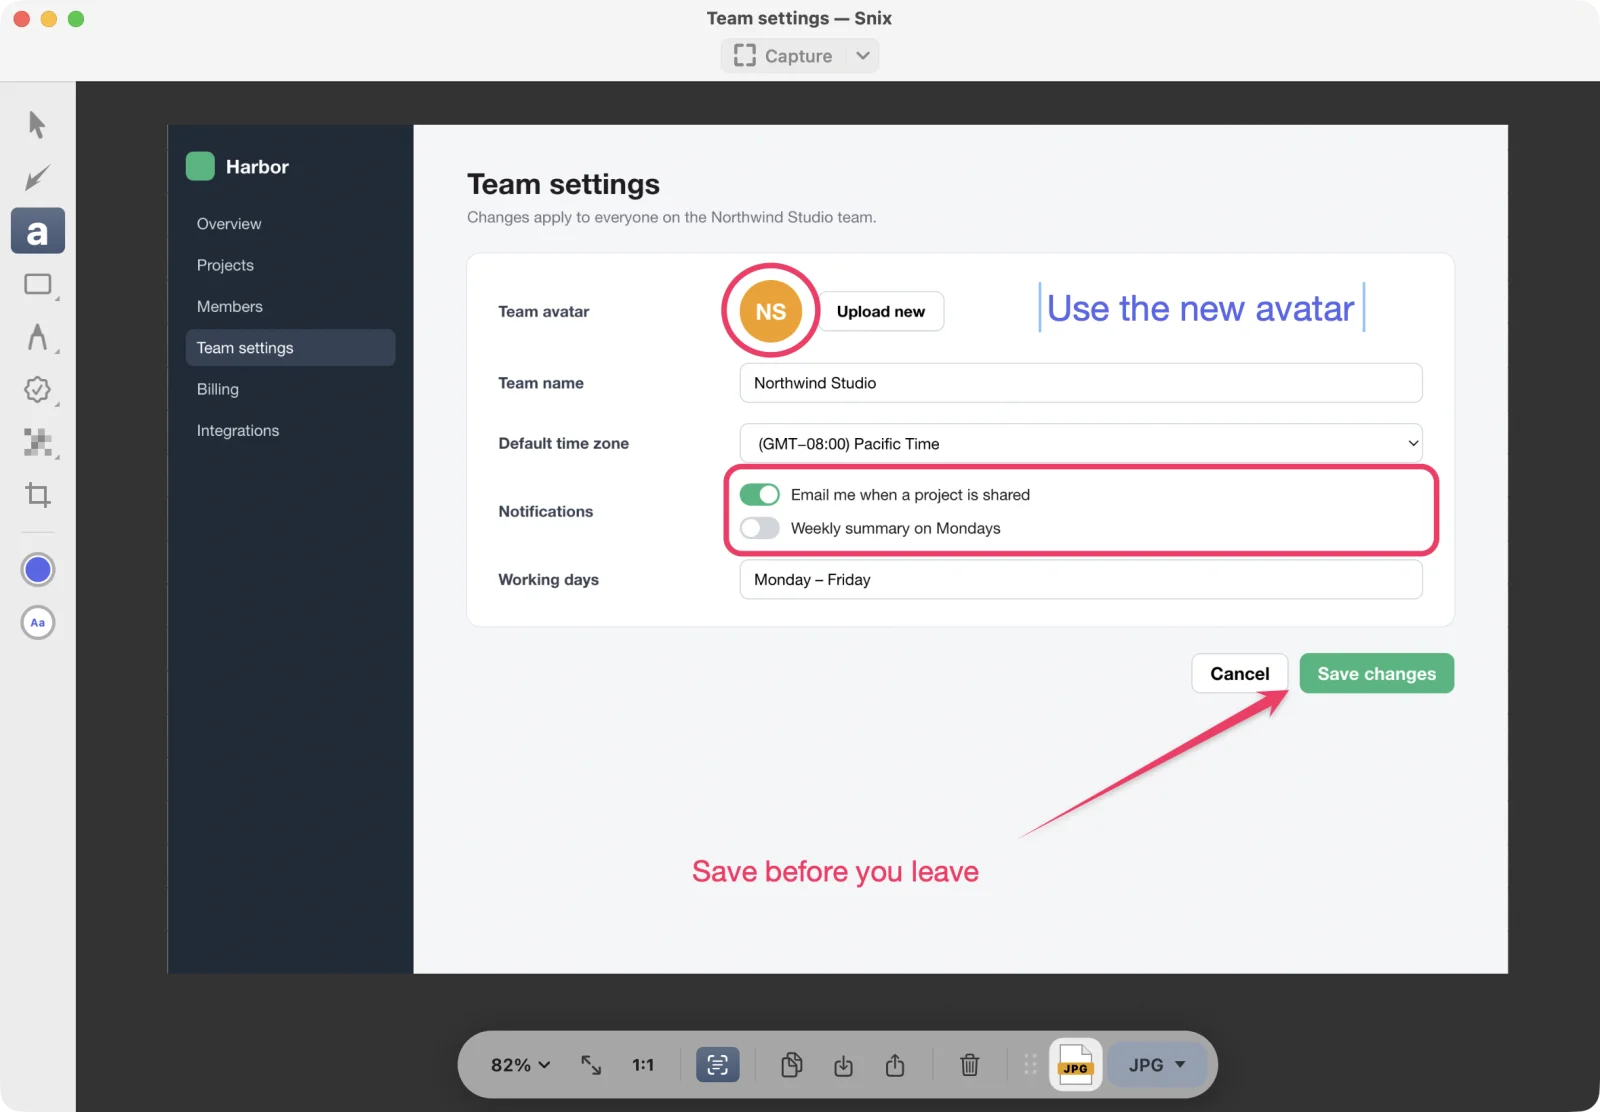1600x1112 pixels.
Task: Save the capture with the download icon
Action: (844, 1065)
